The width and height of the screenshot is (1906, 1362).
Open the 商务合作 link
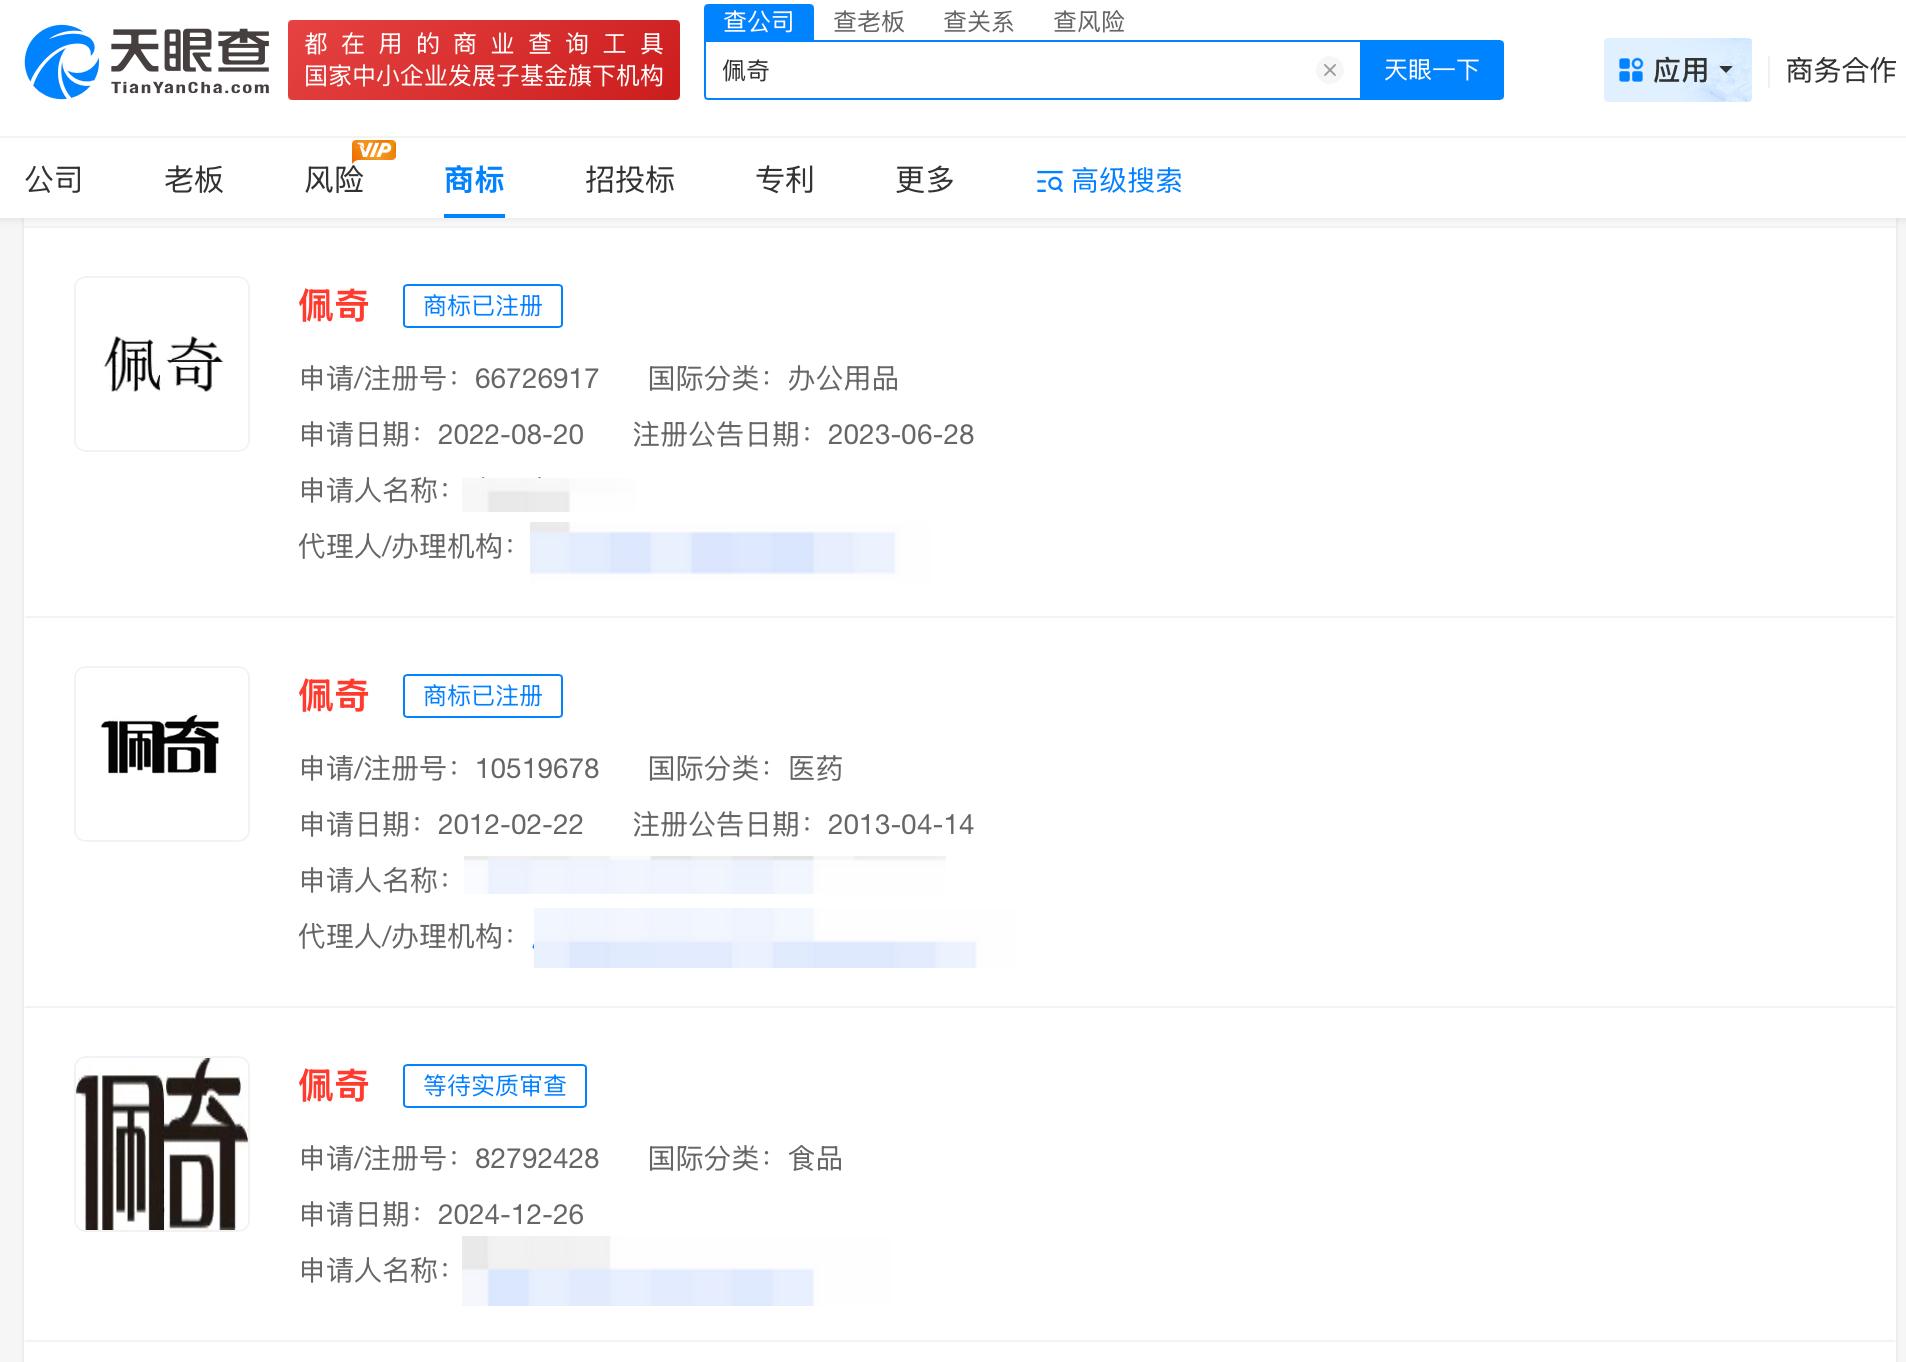(x=1840, y=71)
